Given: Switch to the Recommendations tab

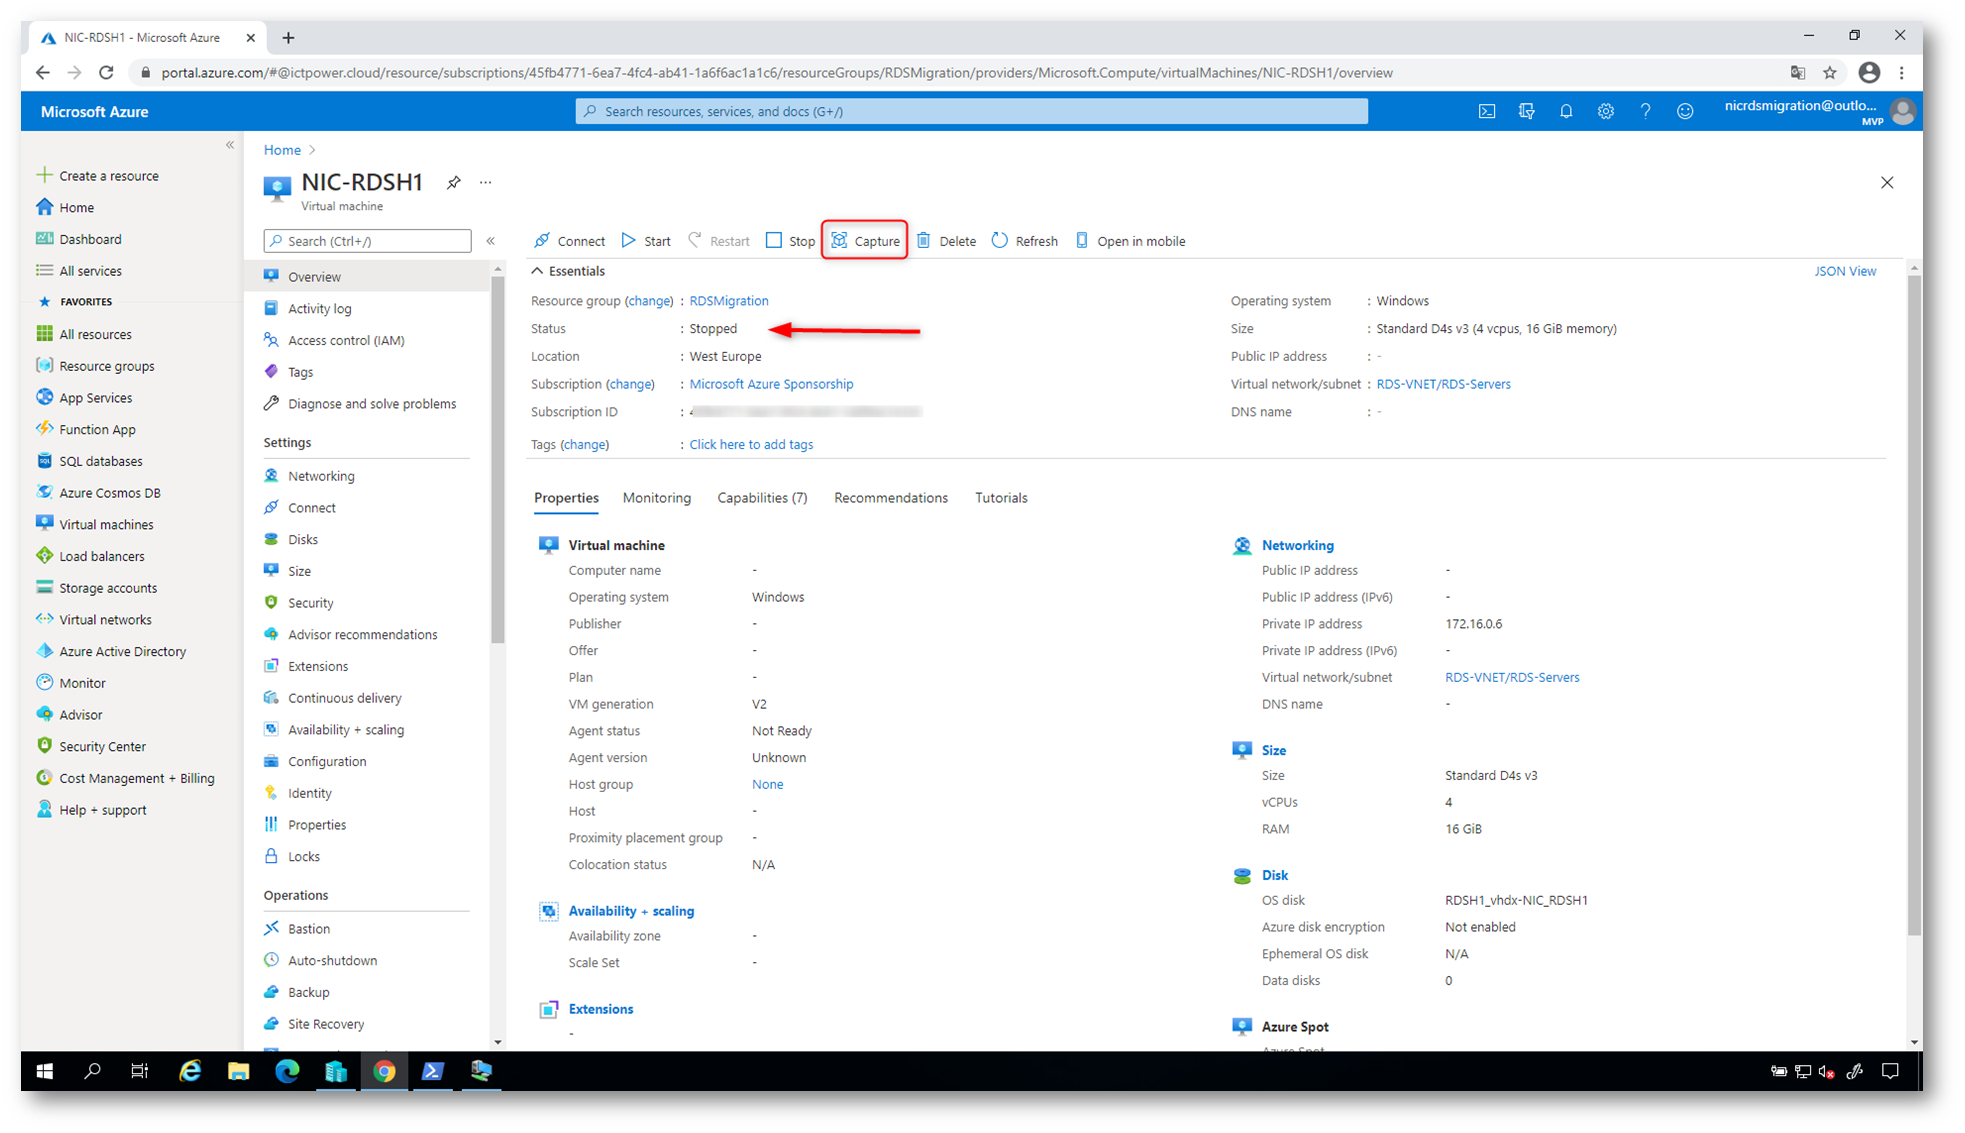Looking at the screenshot, I should (x=891, y=498).
